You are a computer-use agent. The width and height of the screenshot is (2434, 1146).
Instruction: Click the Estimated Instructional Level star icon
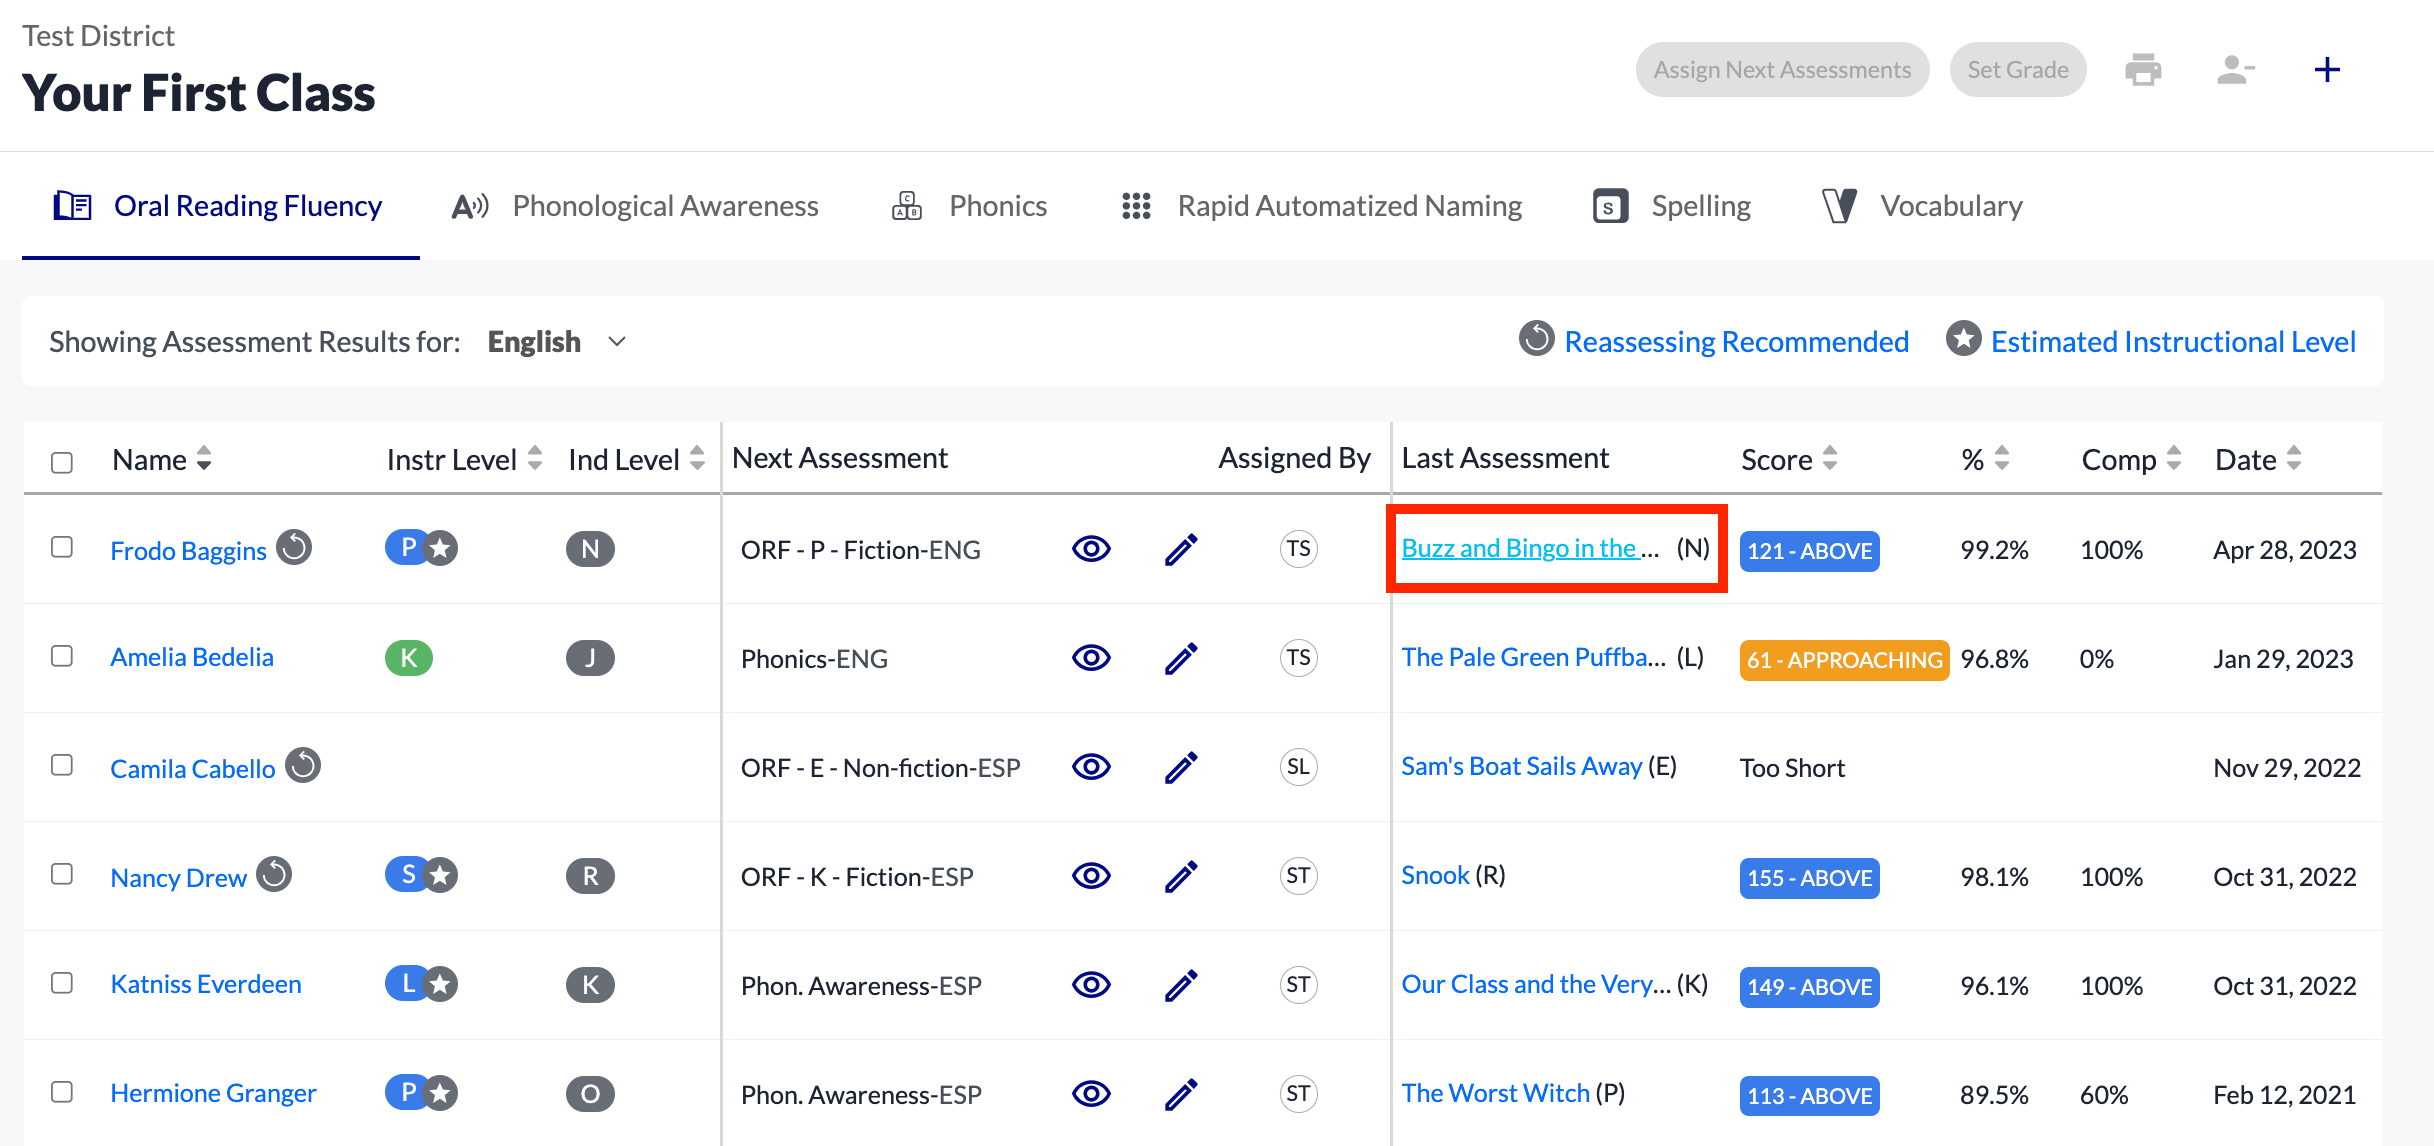point(1963,339)
